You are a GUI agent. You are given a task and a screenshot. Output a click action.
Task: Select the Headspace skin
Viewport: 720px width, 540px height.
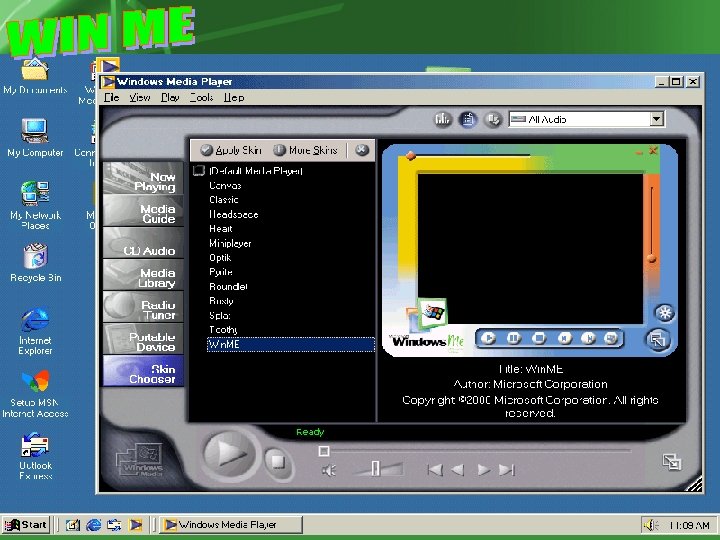[x=233, y=214]
